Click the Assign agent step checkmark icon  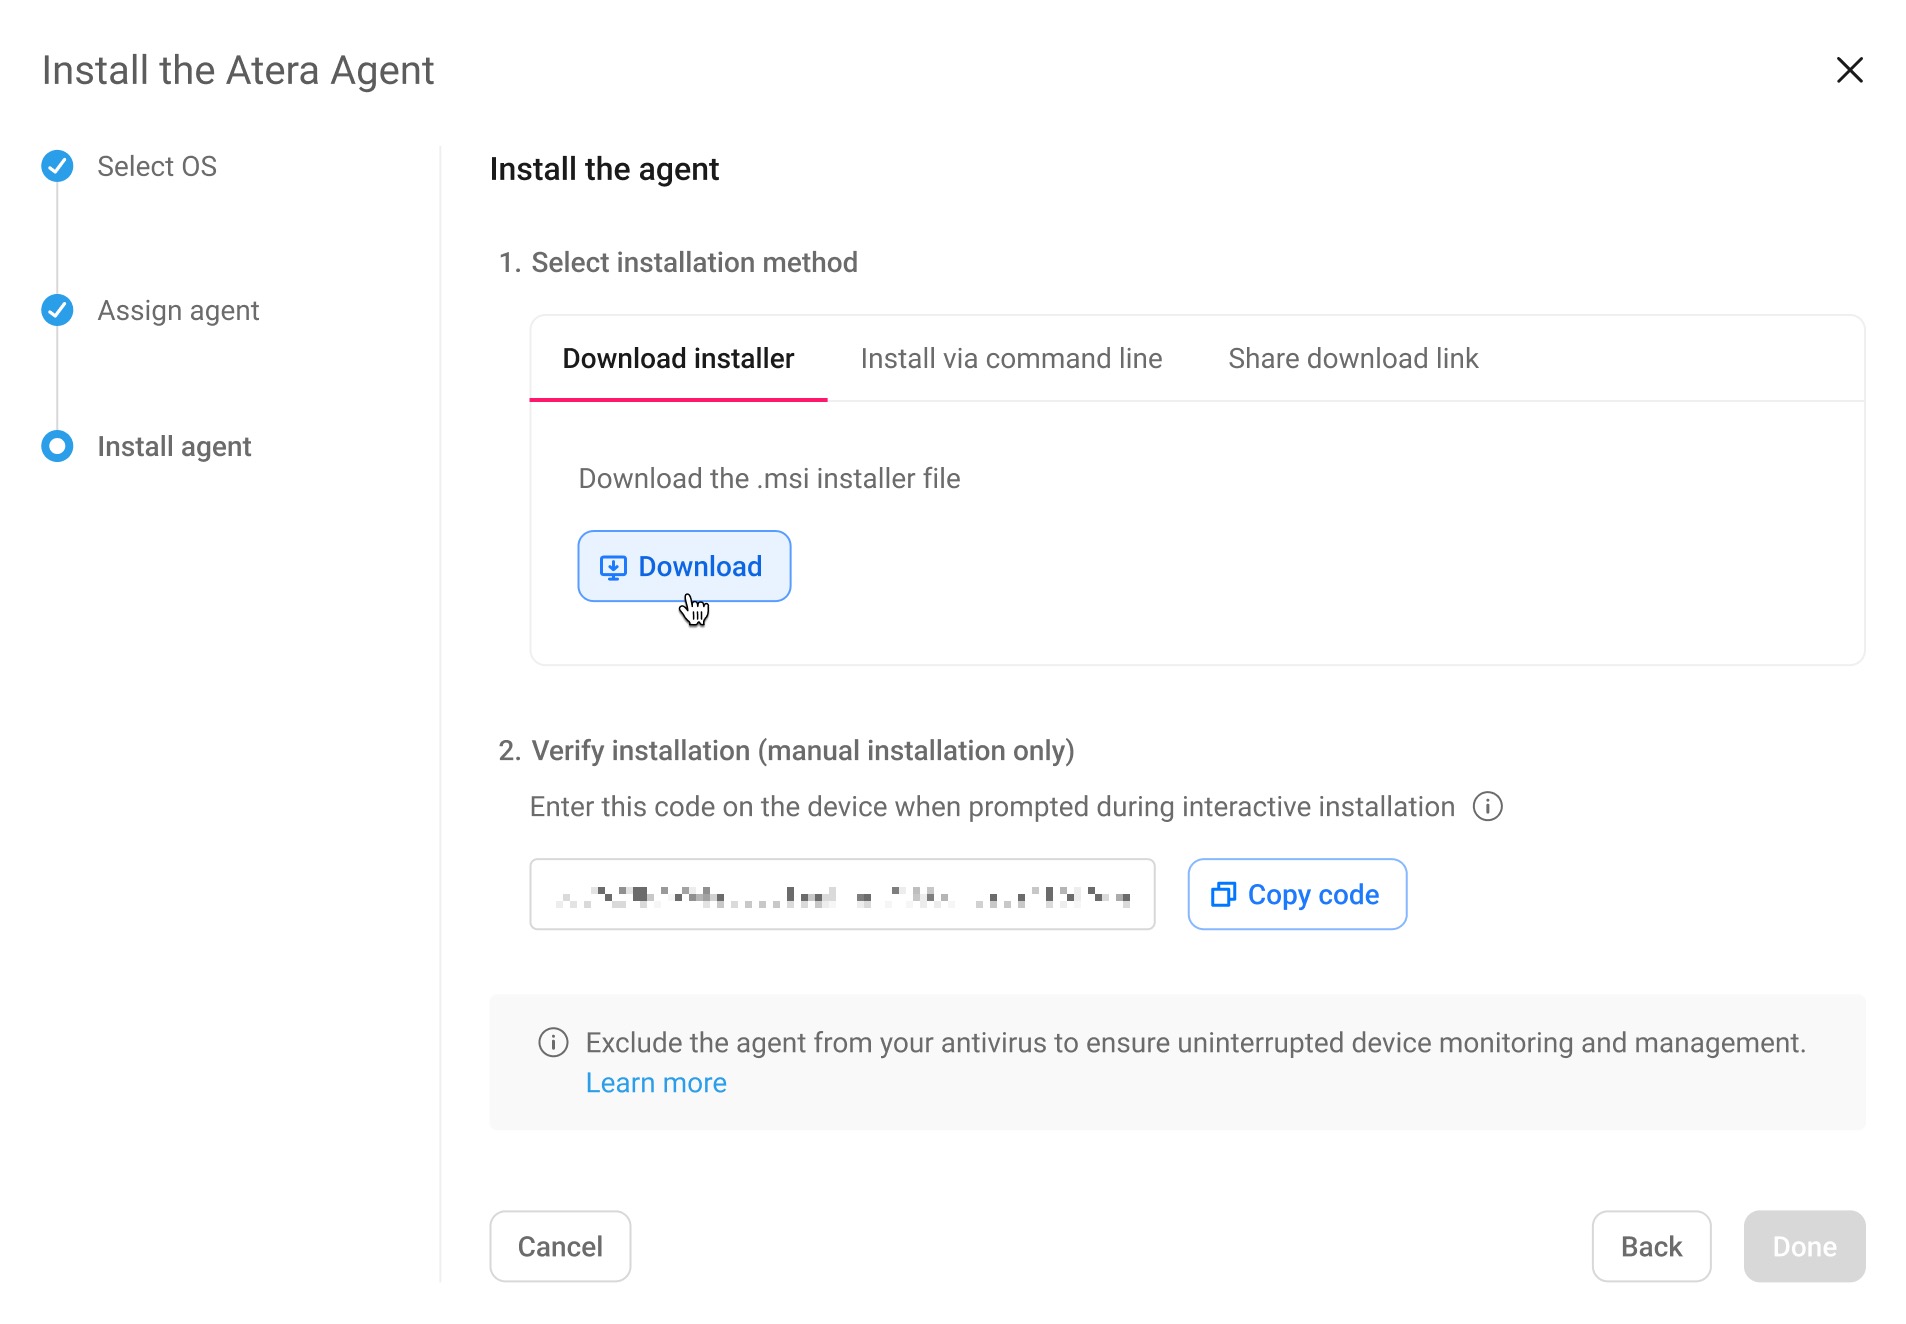[x=57, y=310]
